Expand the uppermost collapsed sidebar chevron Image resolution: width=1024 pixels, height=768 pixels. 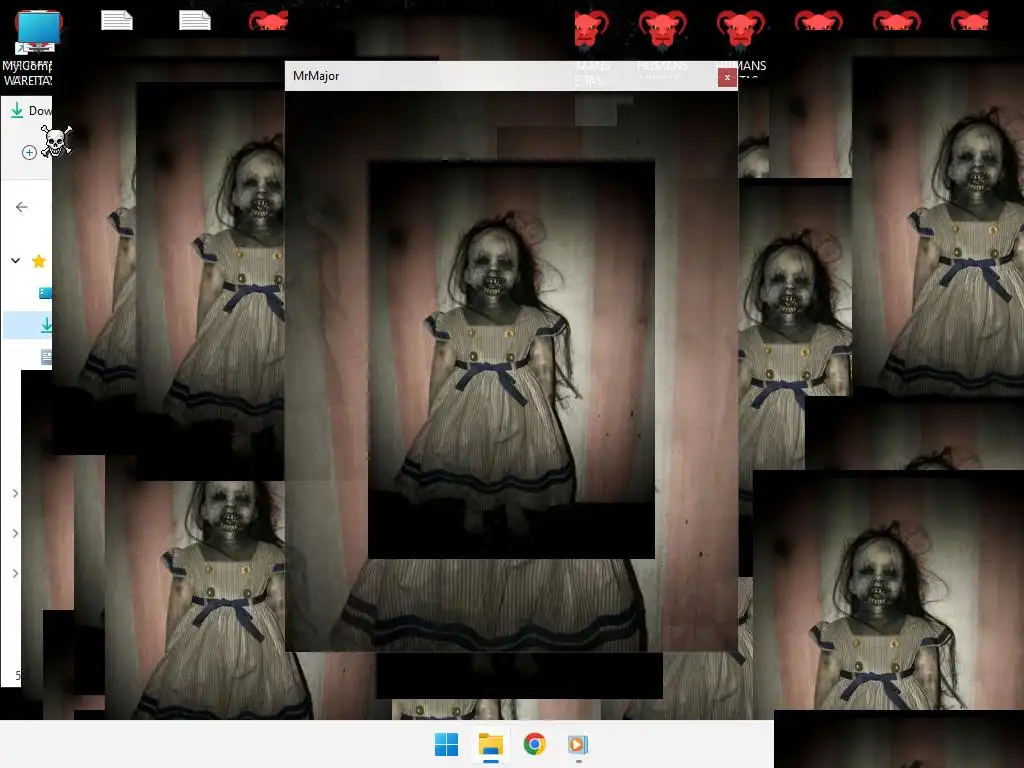click(x=16, y=493)
